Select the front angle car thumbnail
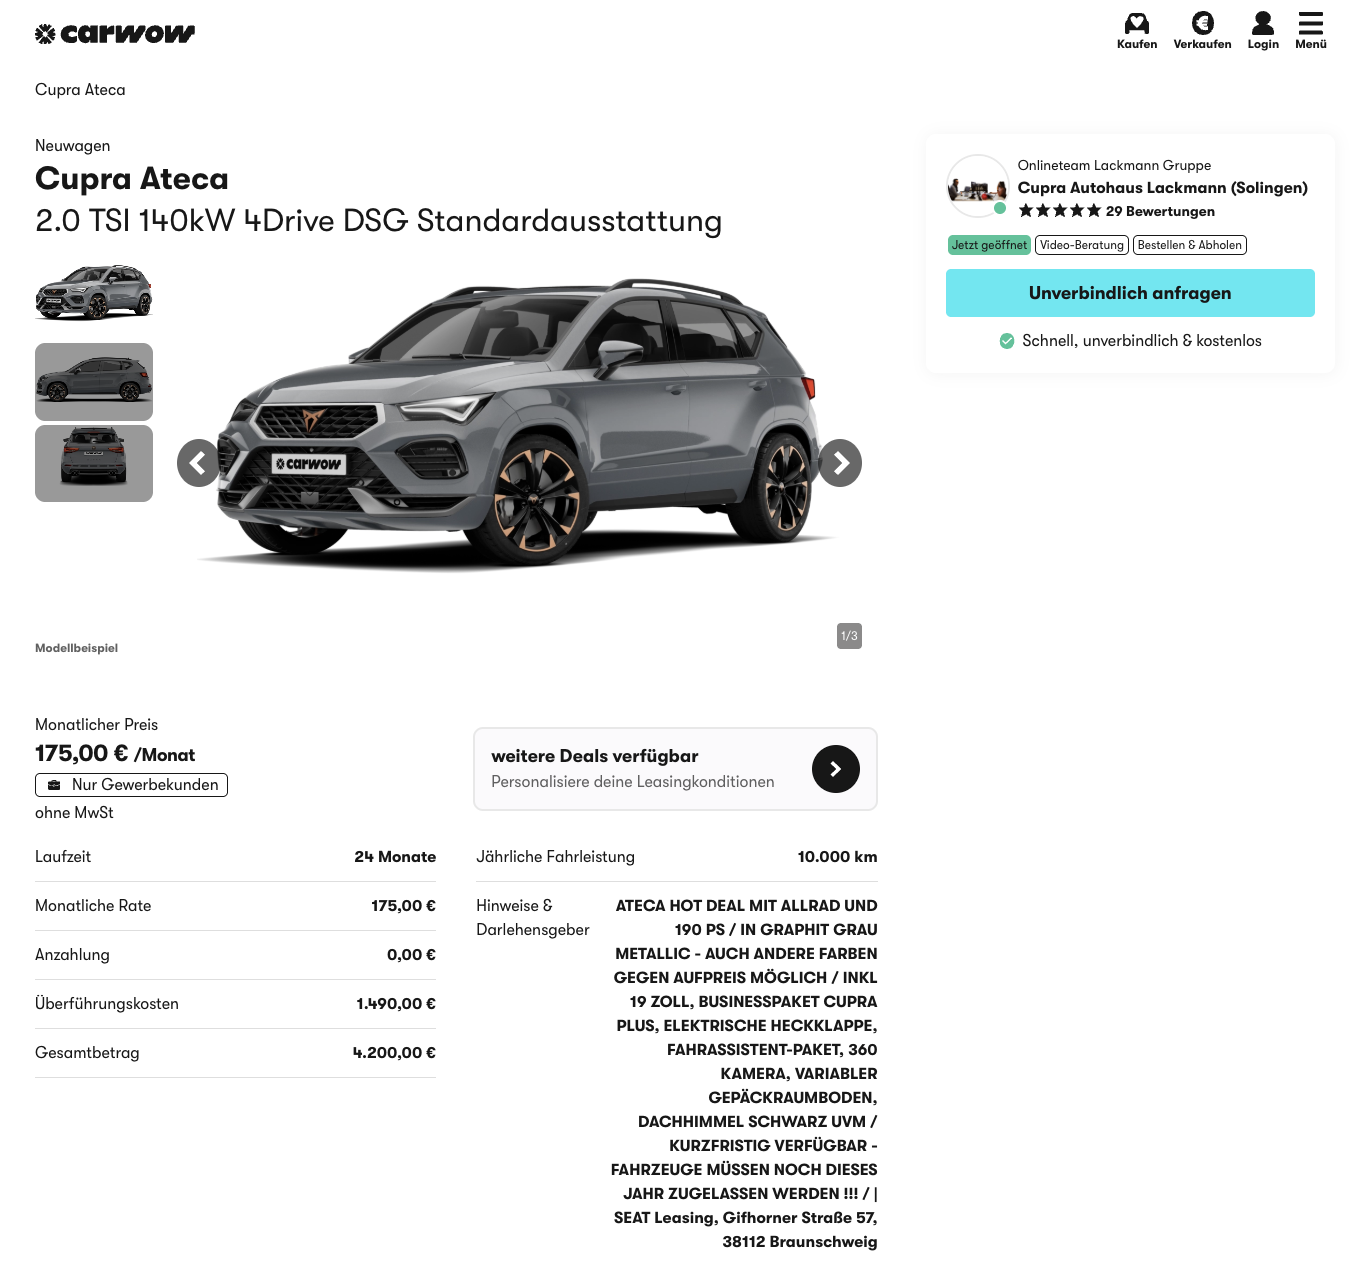Viewport: 1354px width, 1266px height. [x=94, y=292]
